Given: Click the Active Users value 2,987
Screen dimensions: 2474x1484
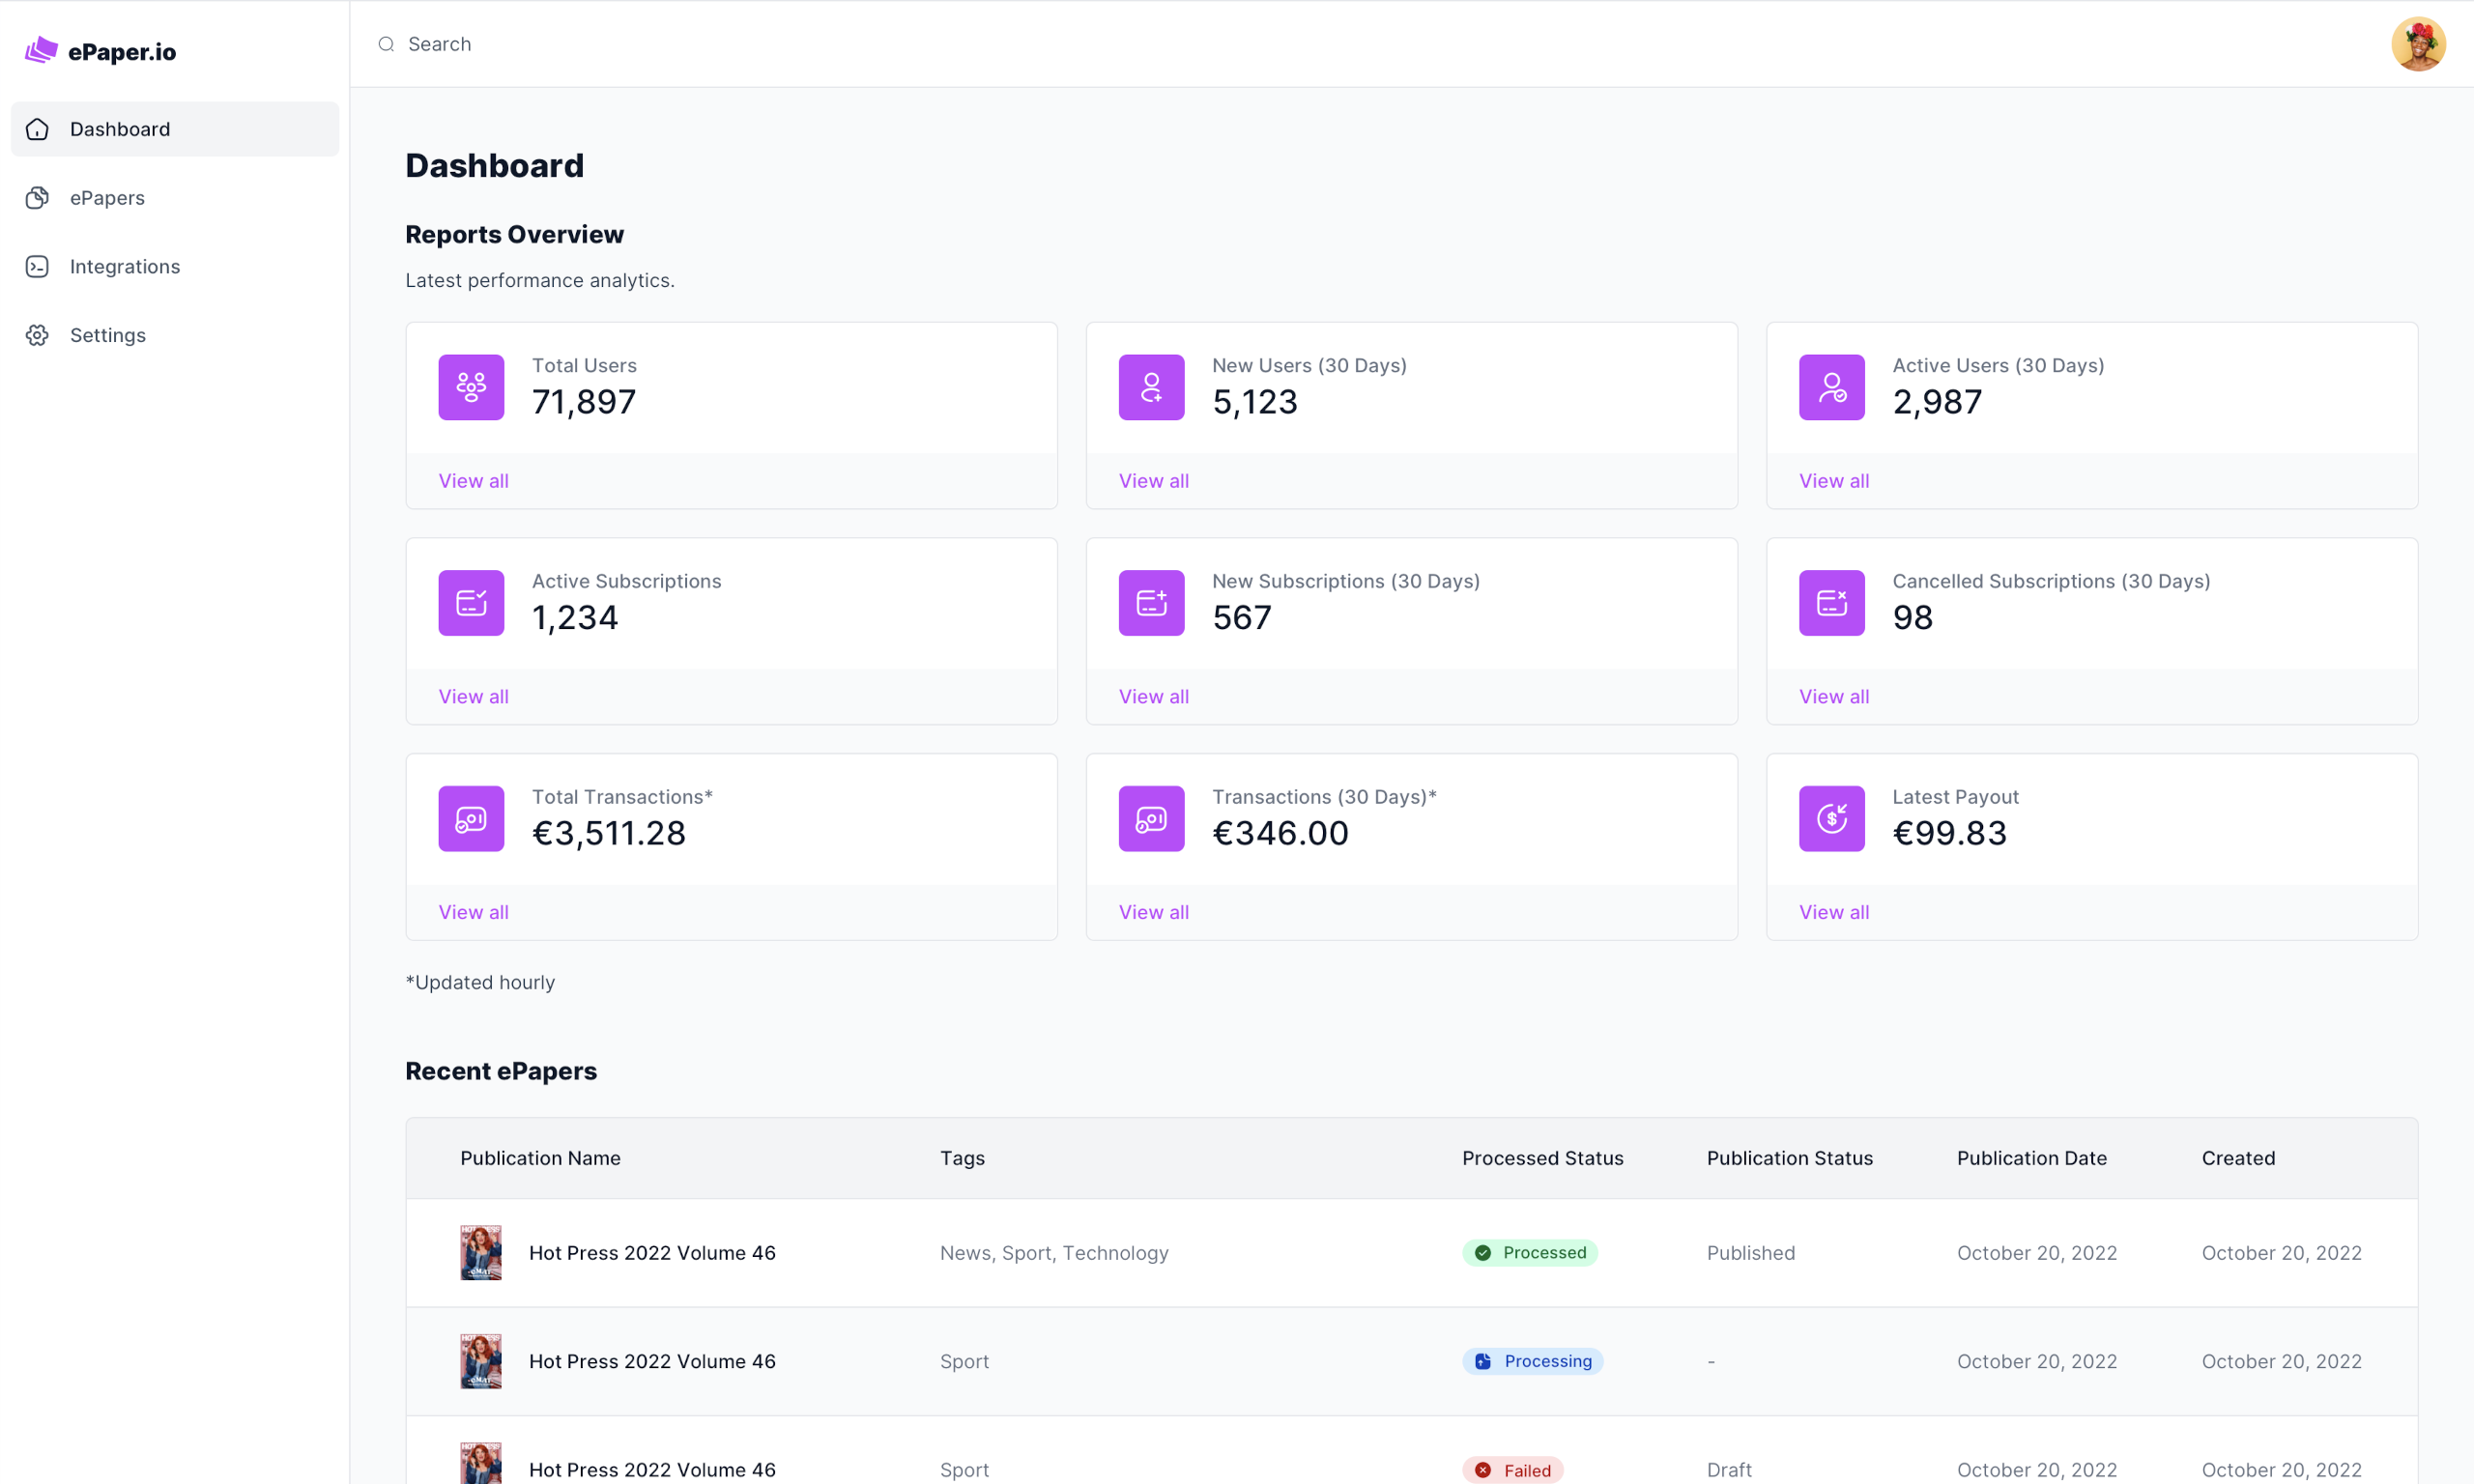Looking at the screenshot, I should coord(1937,402).
